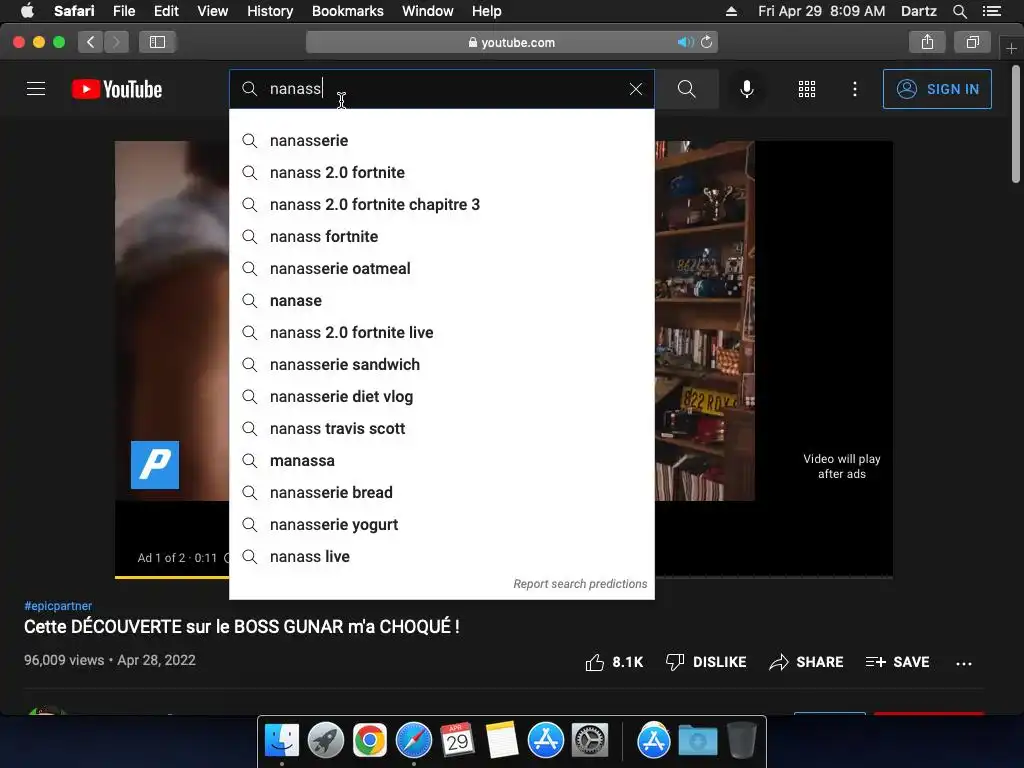1024x768 pixels.
Task: Open Launchpad from the Dock
Action: tap(326, 740)
